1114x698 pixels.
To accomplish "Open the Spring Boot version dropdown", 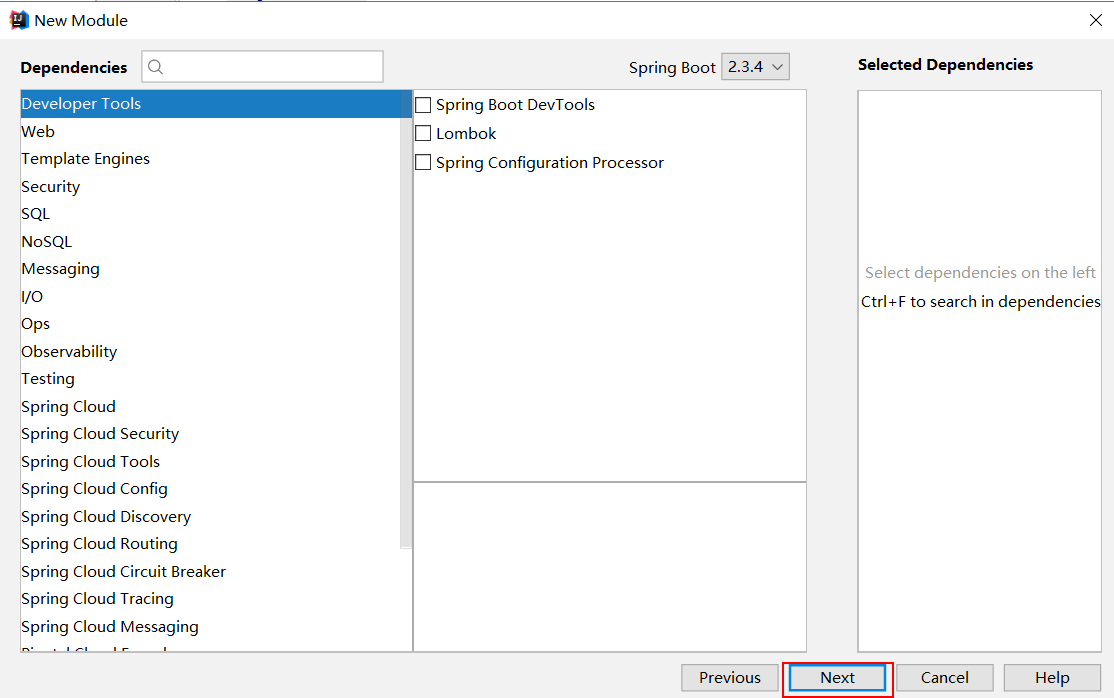I will (755, 67).
